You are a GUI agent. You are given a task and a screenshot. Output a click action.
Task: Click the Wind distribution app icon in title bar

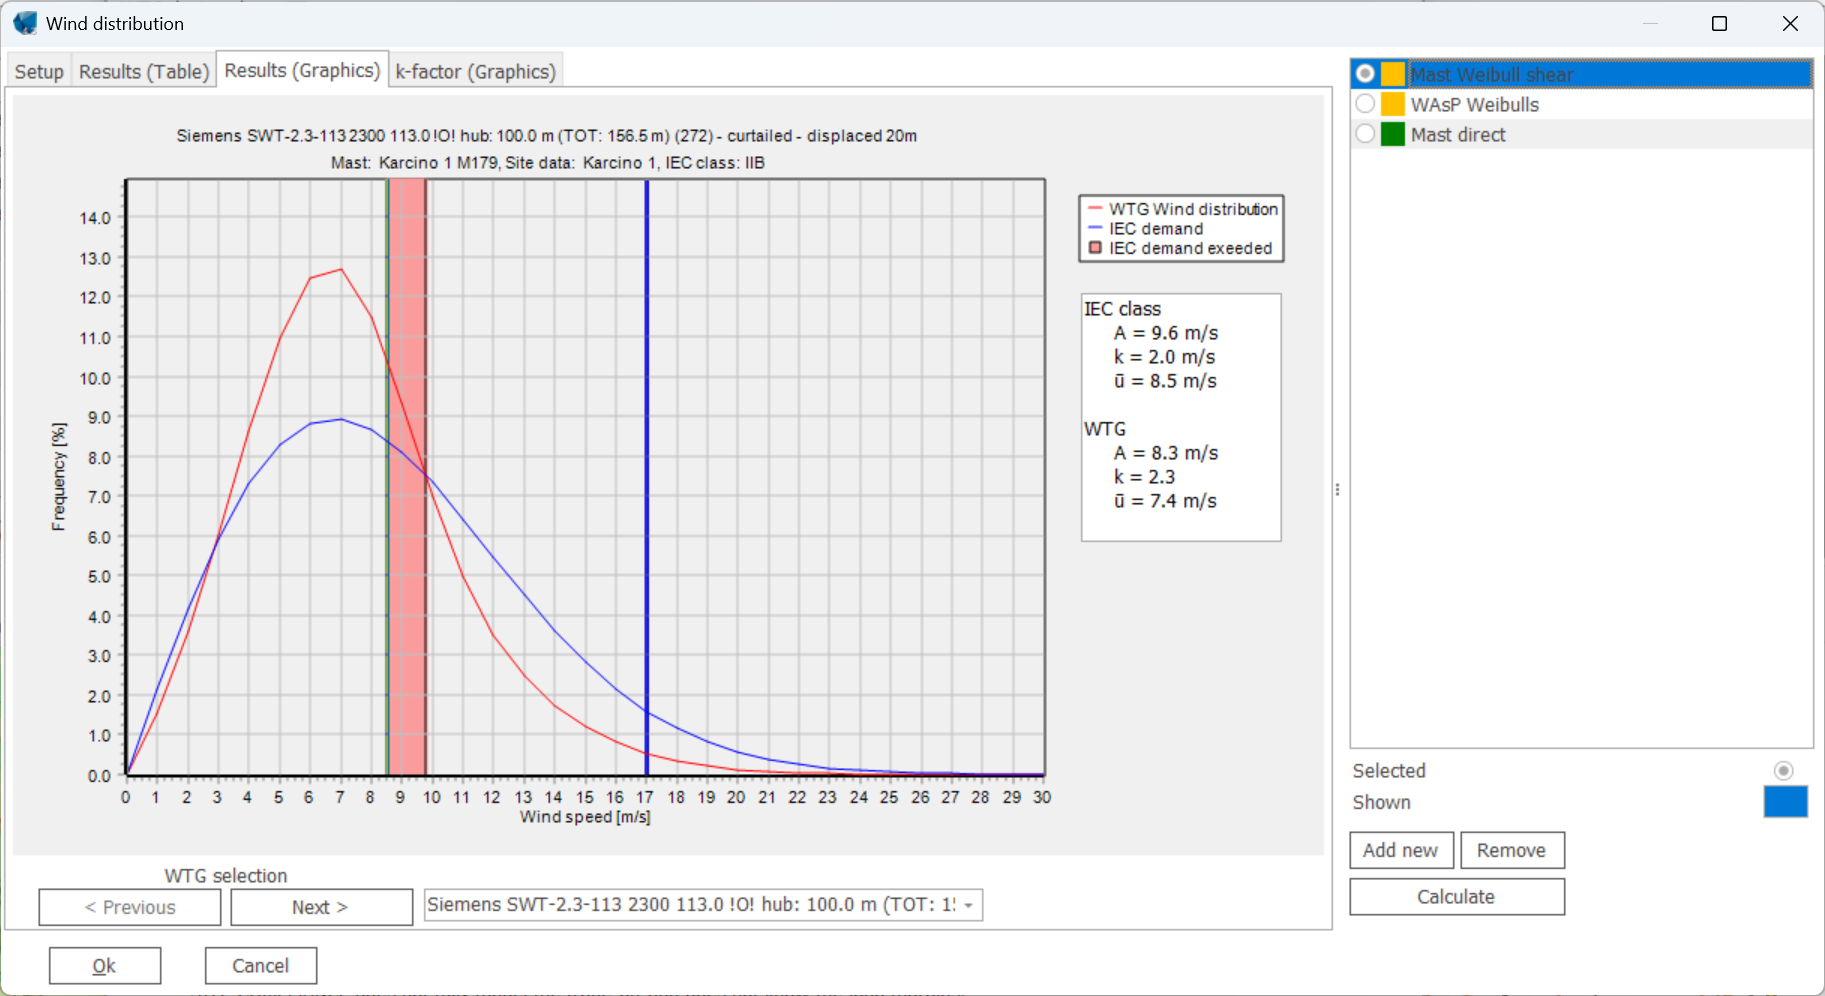click(x=25, y=23)
